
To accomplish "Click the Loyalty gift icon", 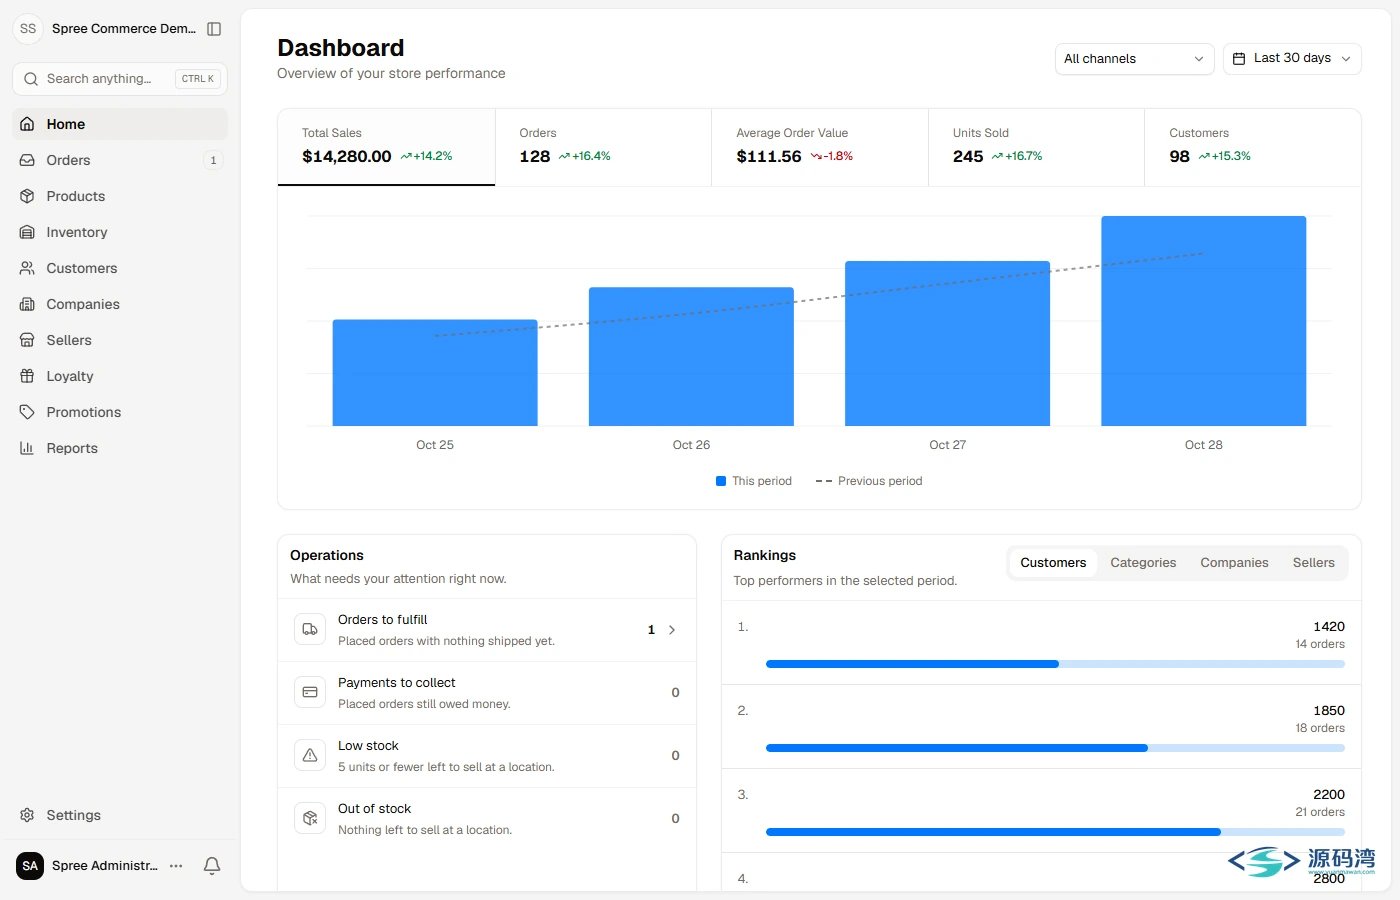I will click(x=27, y=376).
